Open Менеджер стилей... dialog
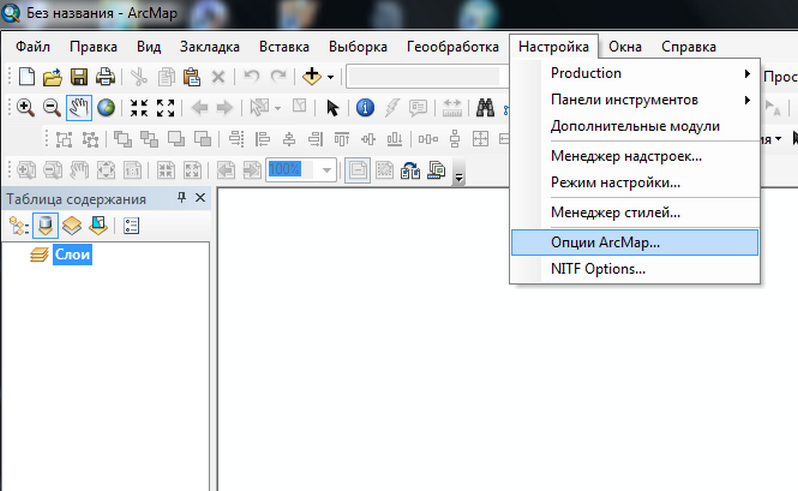798x491 pixels. point(635,212)
